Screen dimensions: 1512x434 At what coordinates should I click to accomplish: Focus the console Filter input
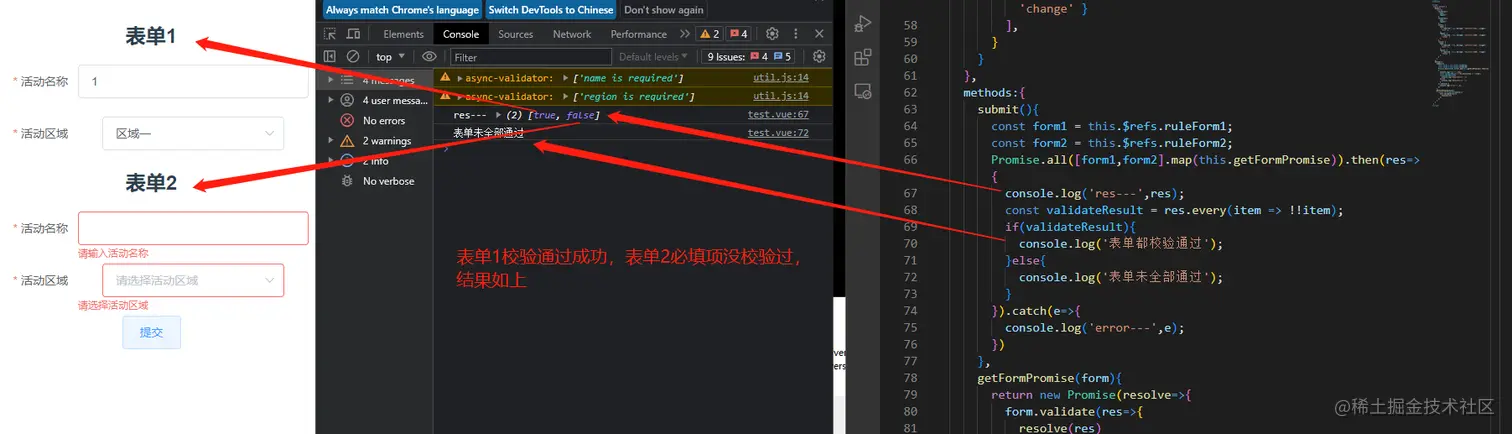pyautogui.click(x=530, y=57)
